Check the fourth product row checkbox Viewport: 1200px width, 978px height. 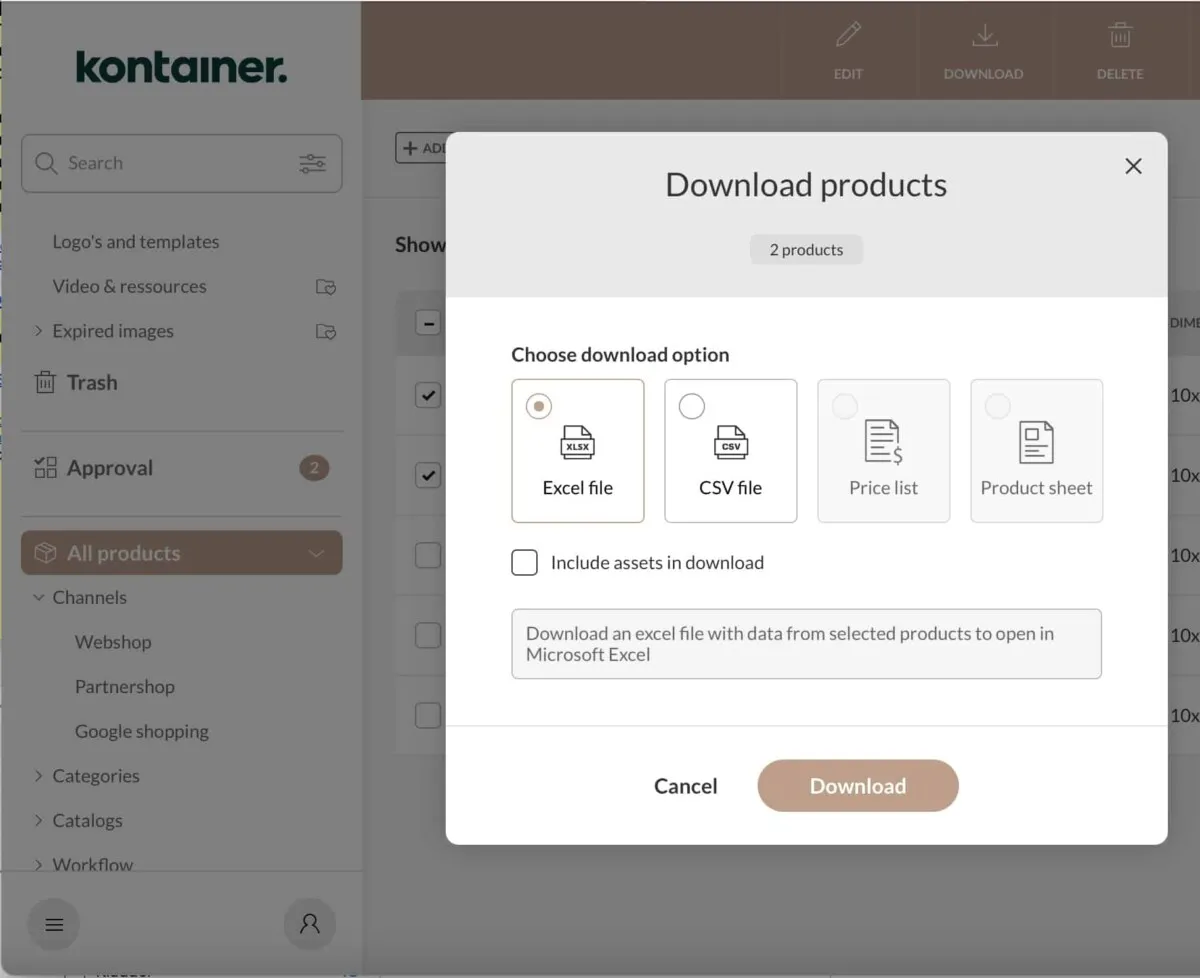[428, 635]
